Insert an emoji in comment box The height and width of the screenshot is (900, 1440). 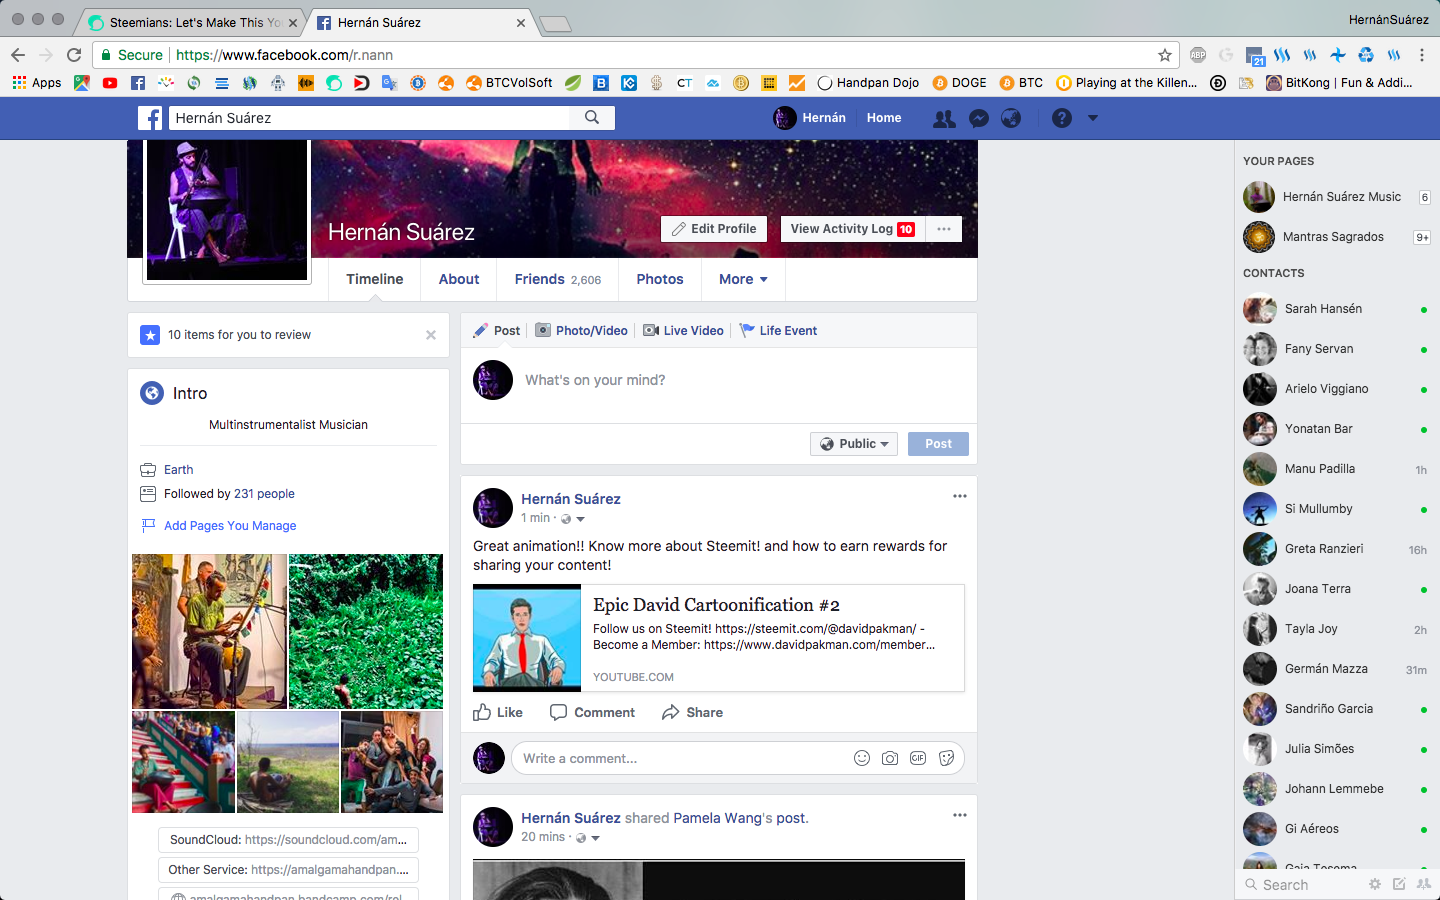pyautogui.click(x=862, y=759)
